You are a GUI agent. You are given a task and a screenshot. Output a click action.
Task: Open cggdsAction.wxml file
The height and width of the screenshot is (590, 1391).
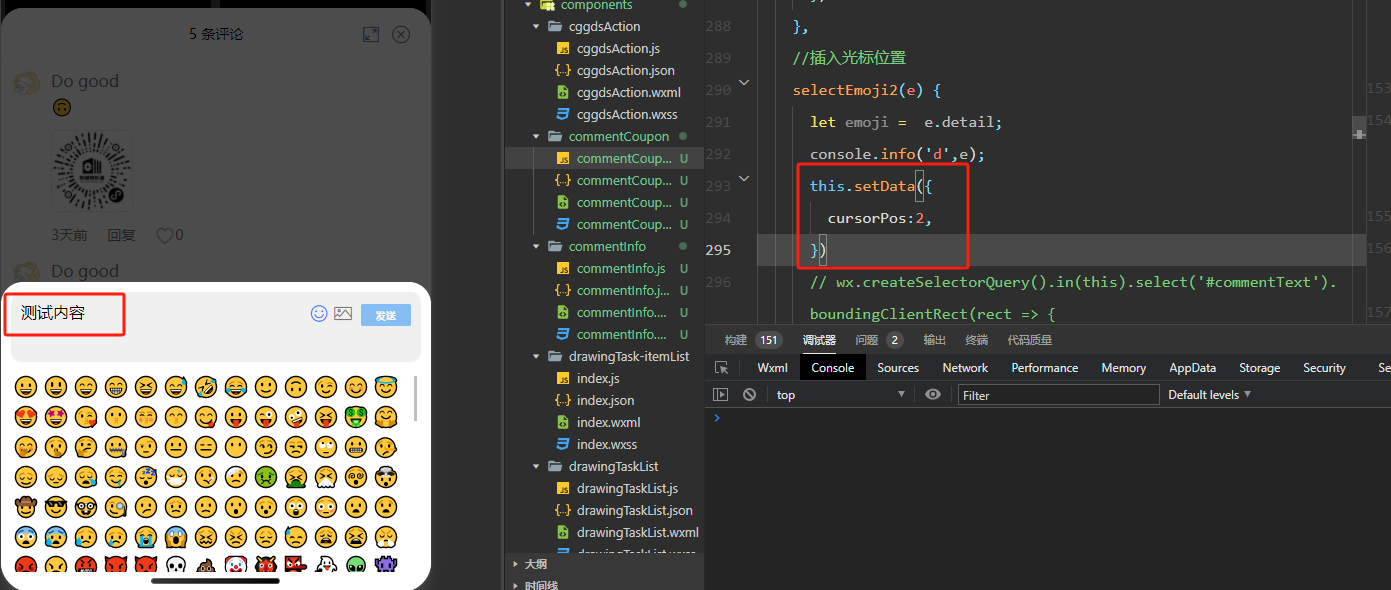[628, 92]
